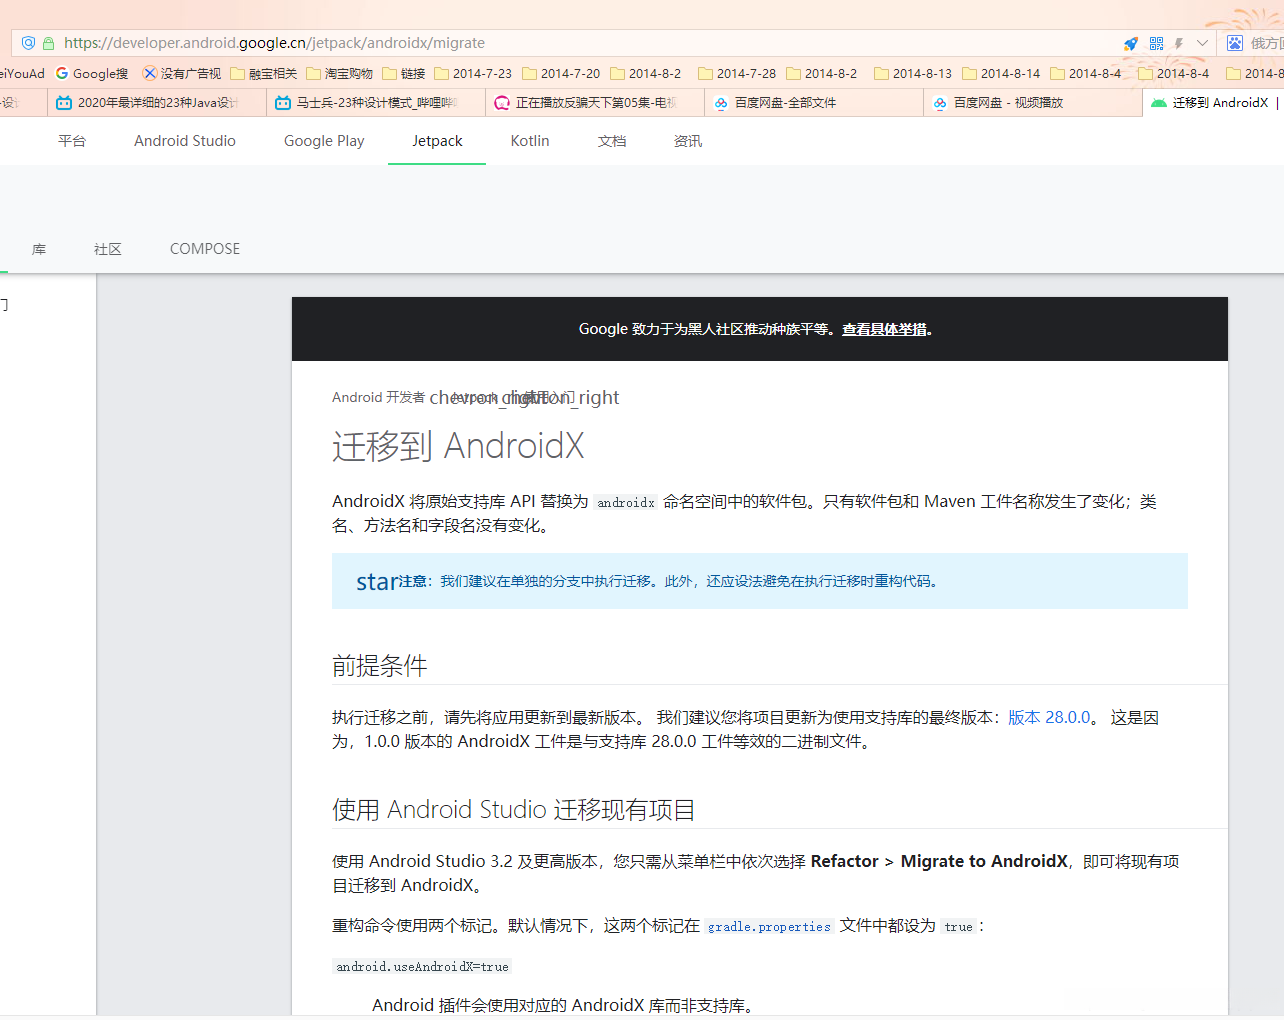The width and height of the screenshot is (1284, 1020).
Task: Click the 迁移到 AndroidX page heading
Action: 458,446
